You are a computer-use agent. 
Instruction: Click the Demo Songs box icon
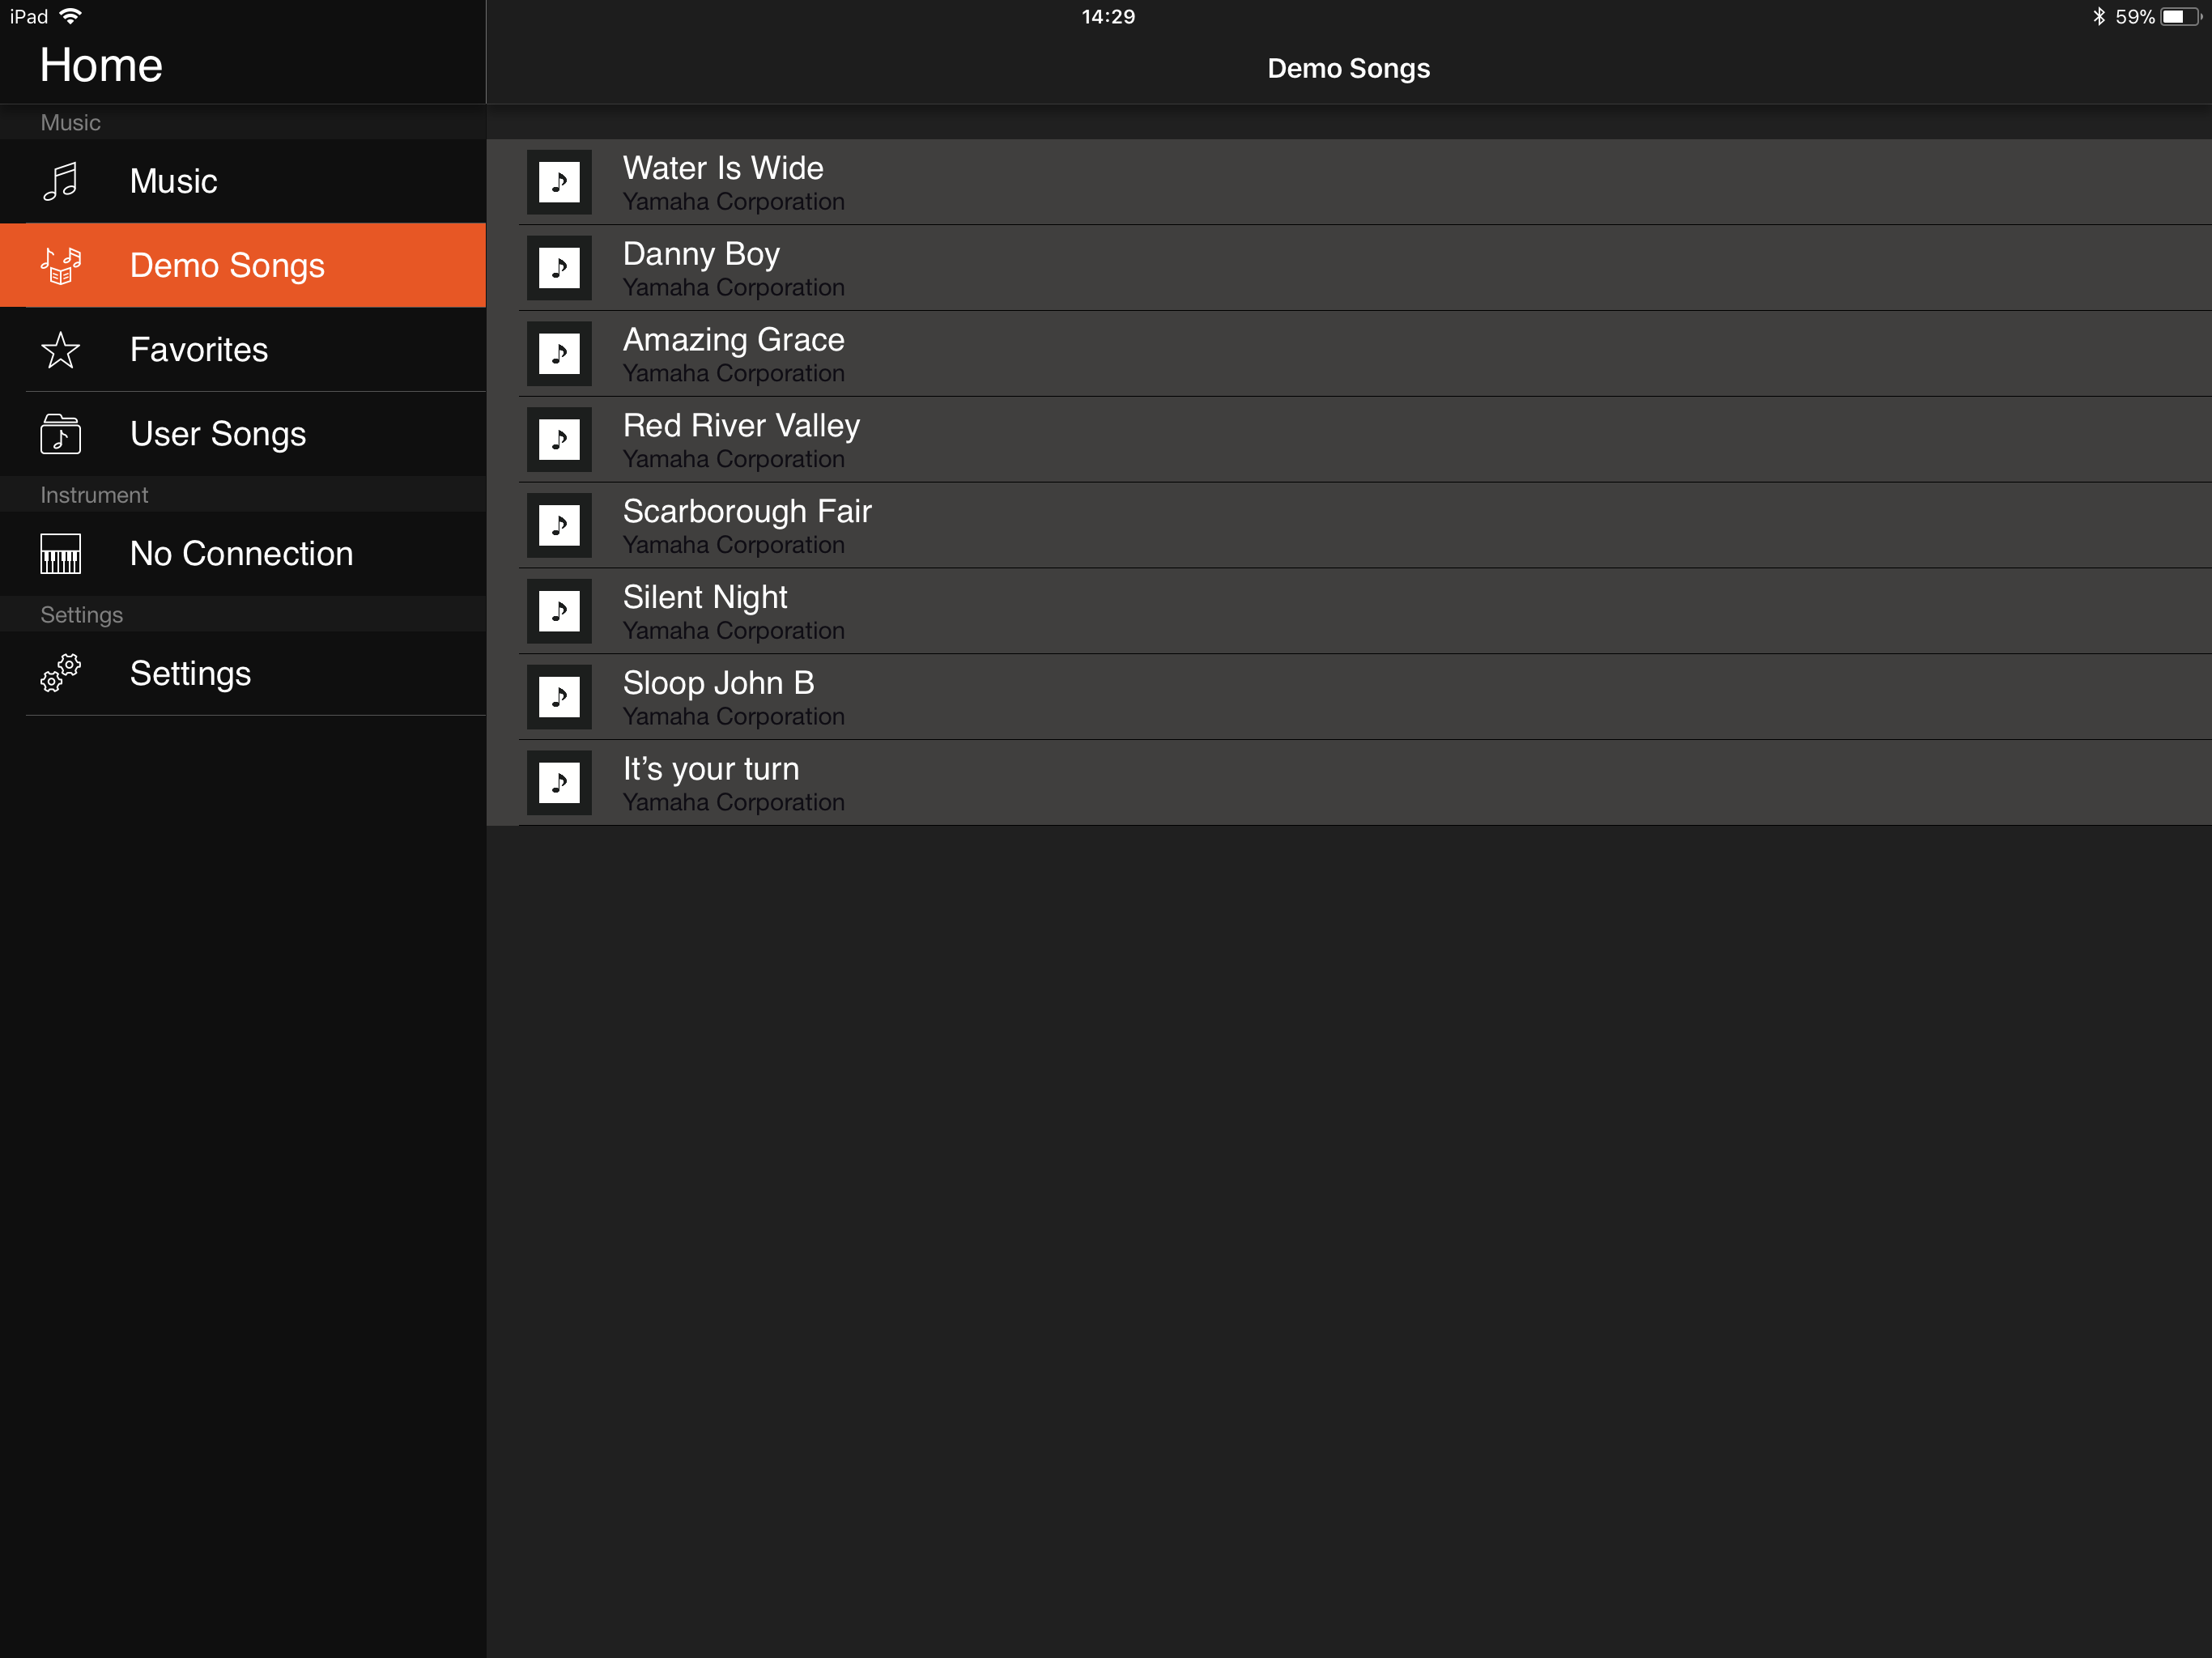(60, 266)
